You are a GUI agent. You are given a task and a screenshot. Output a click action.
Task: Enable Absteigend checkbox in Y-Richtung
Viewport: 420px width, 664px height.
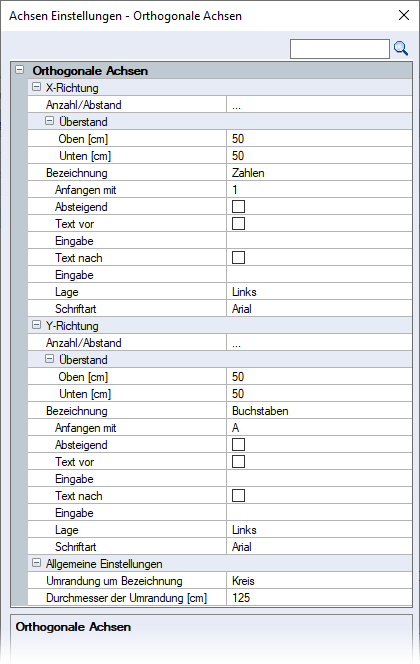pyautogui.click(x=238, y=445)
